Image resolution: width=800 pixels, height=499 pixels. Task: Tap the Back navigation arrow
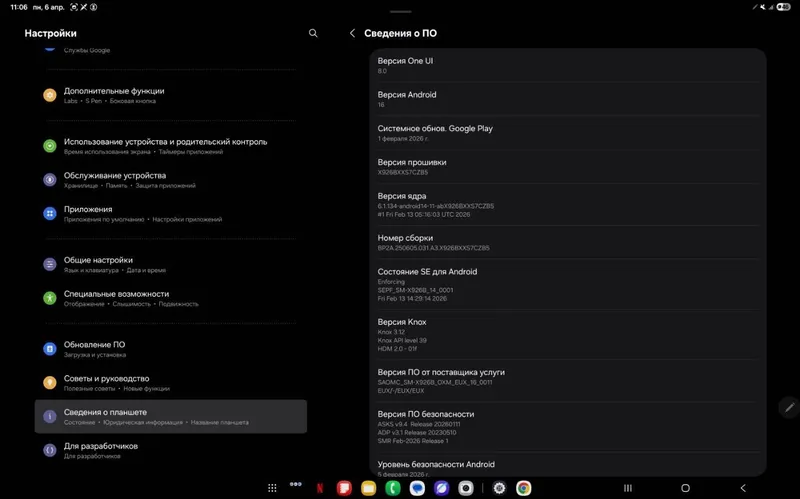(743, 488)
